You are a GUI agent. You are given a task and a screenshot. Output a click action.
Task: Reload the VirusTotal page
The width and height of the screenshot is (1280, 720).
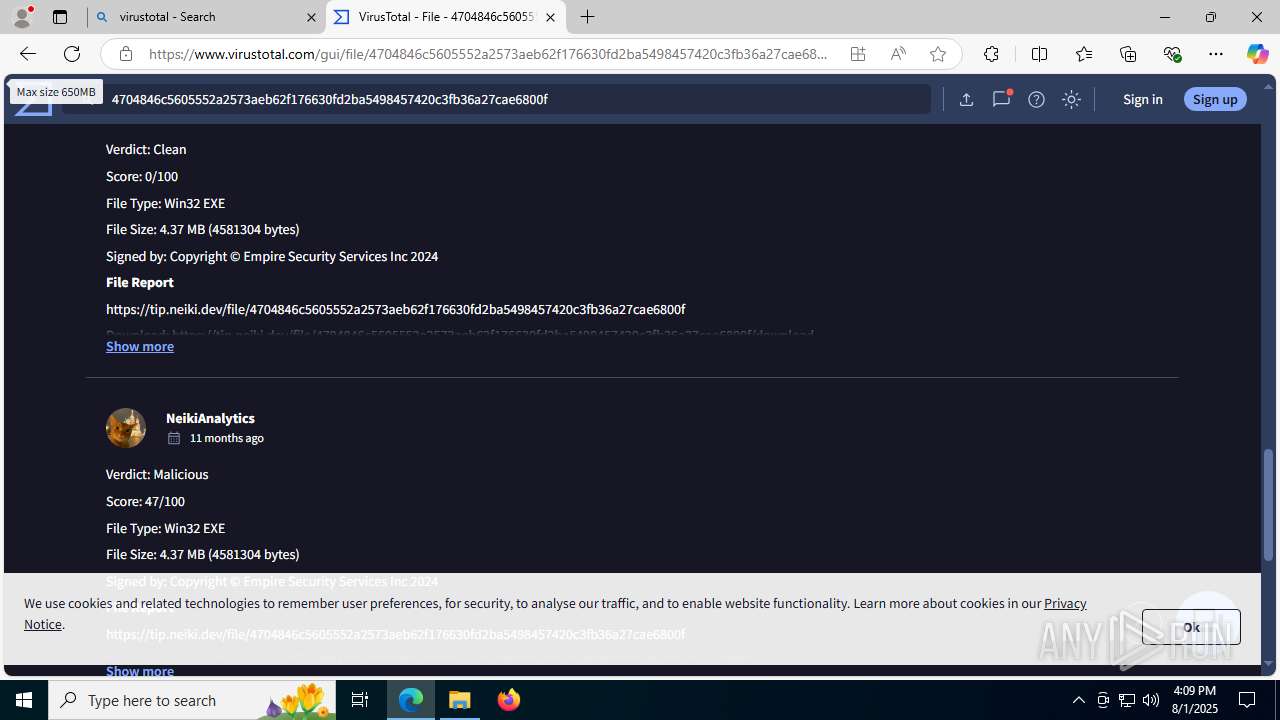point(72,54)
